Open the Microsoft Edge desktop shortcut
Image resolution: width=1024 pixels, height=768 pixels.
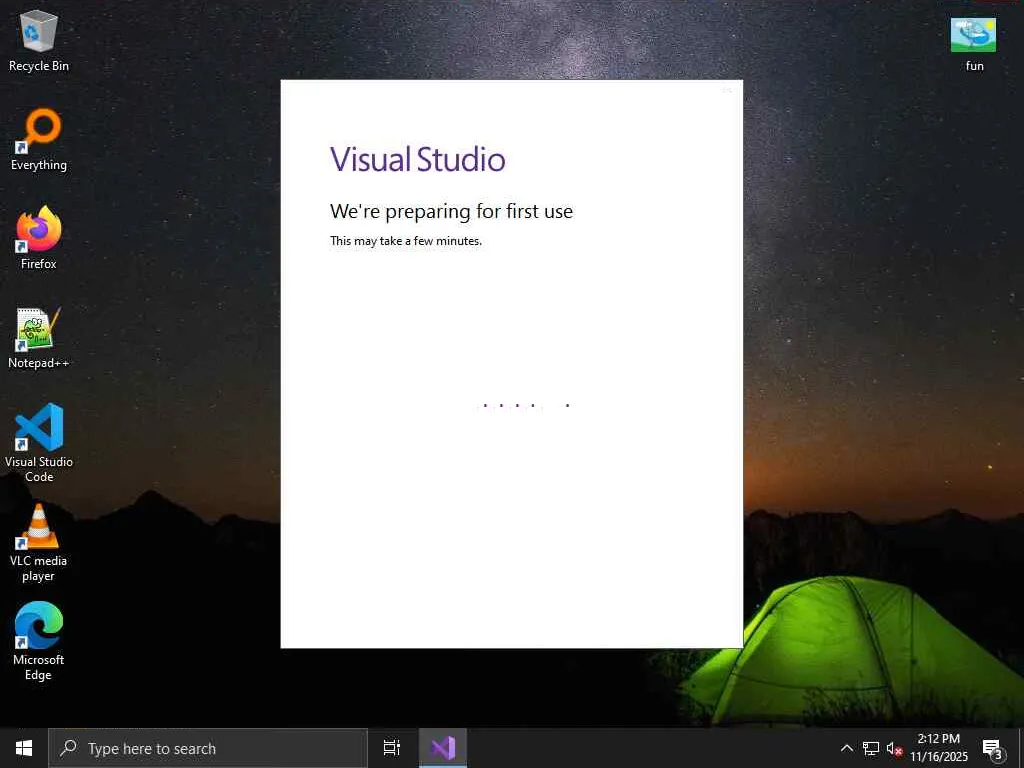click(39, 641)
